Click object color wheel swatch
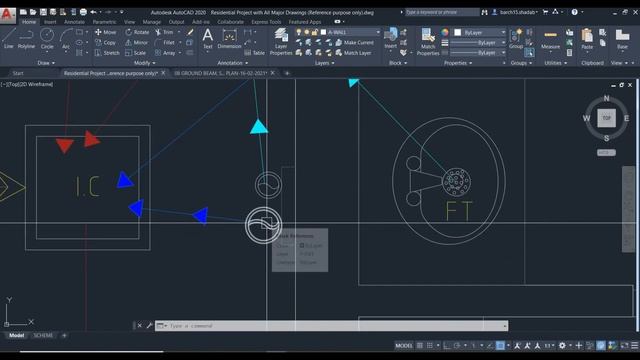The height and width of the screenshot is (360, 640). pyautogui.click(x=444, y=32)
